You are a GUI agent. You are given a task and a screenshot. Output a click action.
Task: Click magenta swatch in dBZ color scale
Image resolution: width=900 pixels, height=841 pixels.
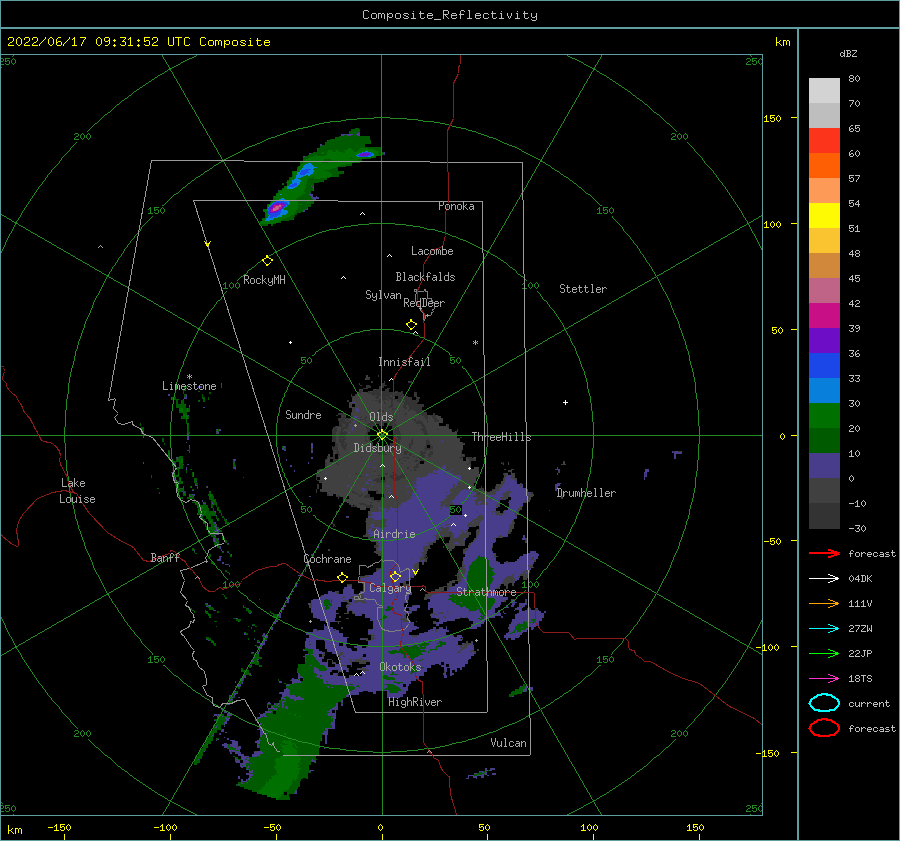pyautogui.click(x=824, y=316)
